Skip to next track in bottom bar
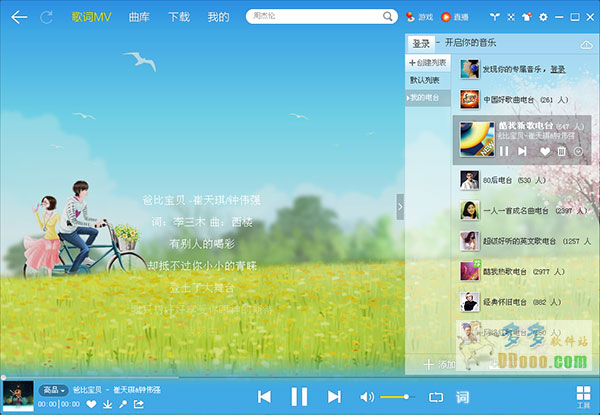Screen dimensions: 600x415 (x=334, y=397)
